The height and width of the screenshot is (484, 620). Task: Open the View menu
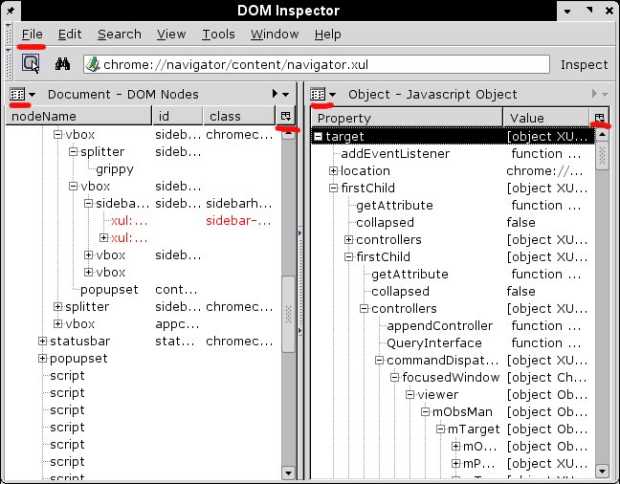click(x=171, y=34)
